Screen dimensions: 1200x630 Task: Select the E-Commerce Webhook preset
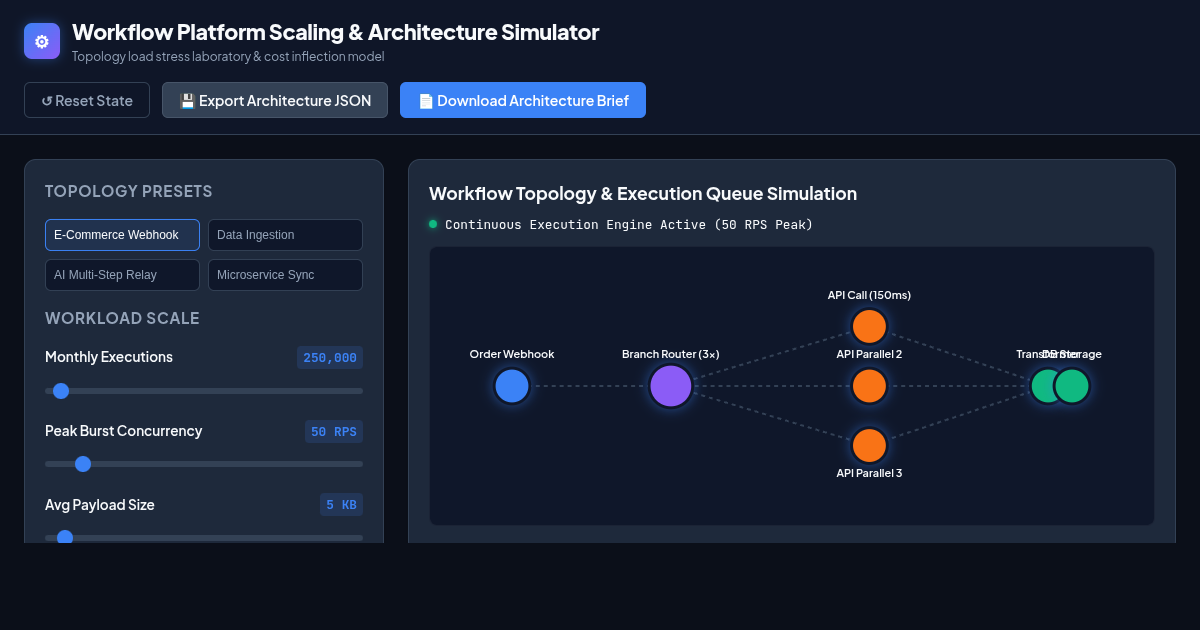pos(122,235)
